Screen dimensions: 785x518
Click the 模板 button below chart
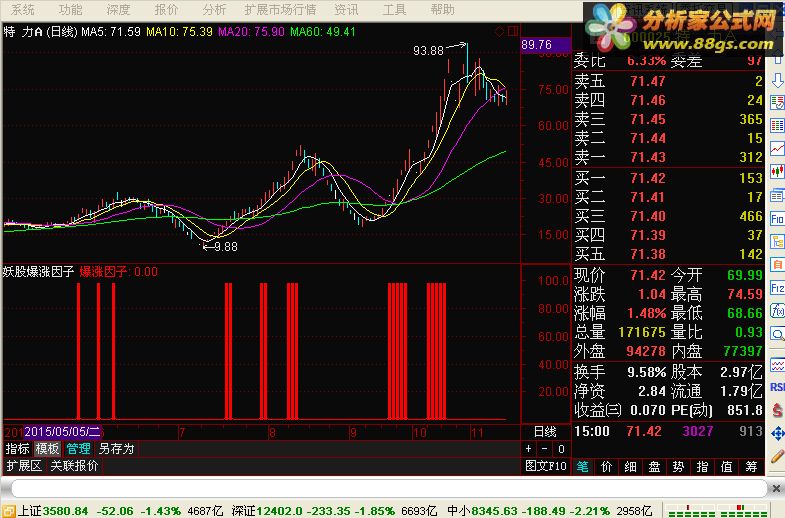[x=48, y=449]
